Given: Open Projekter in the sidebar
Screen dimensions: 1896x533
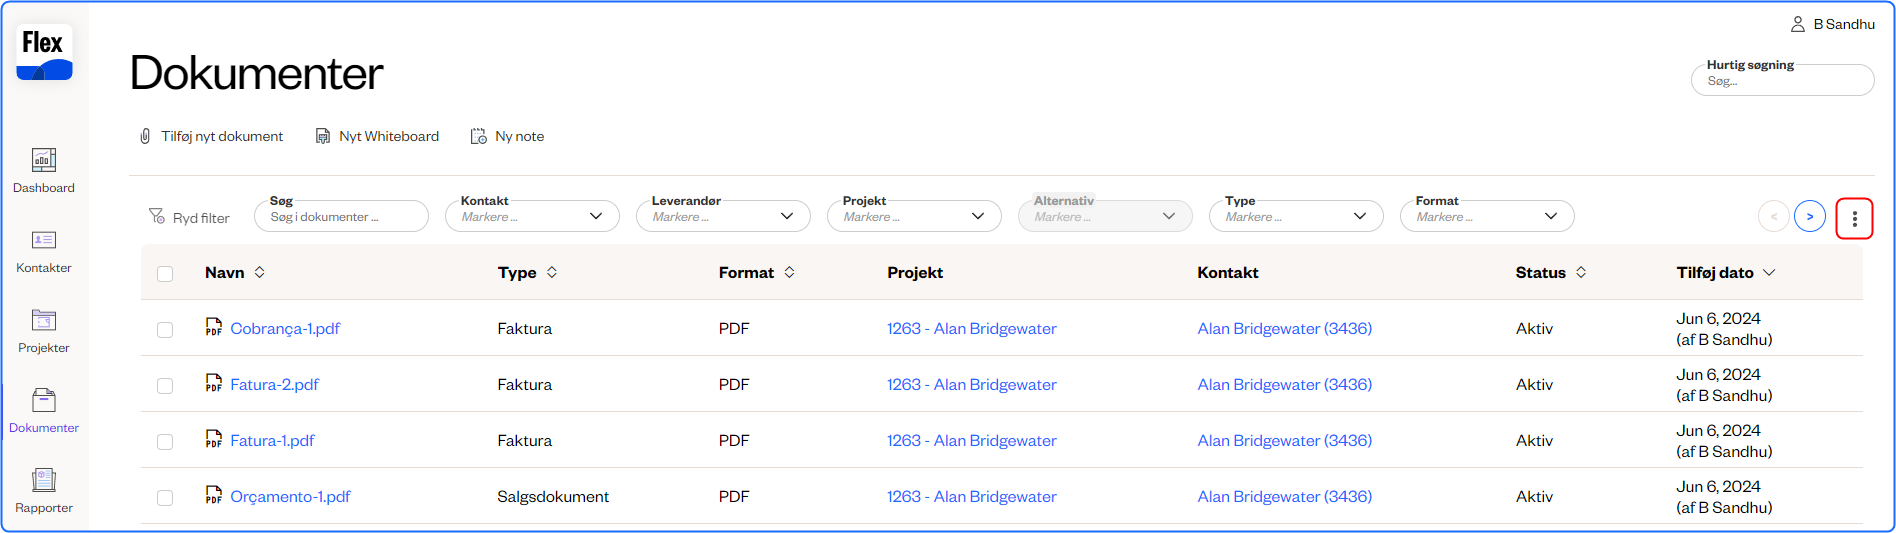Looking at the screenshot, I should [44, 330].
